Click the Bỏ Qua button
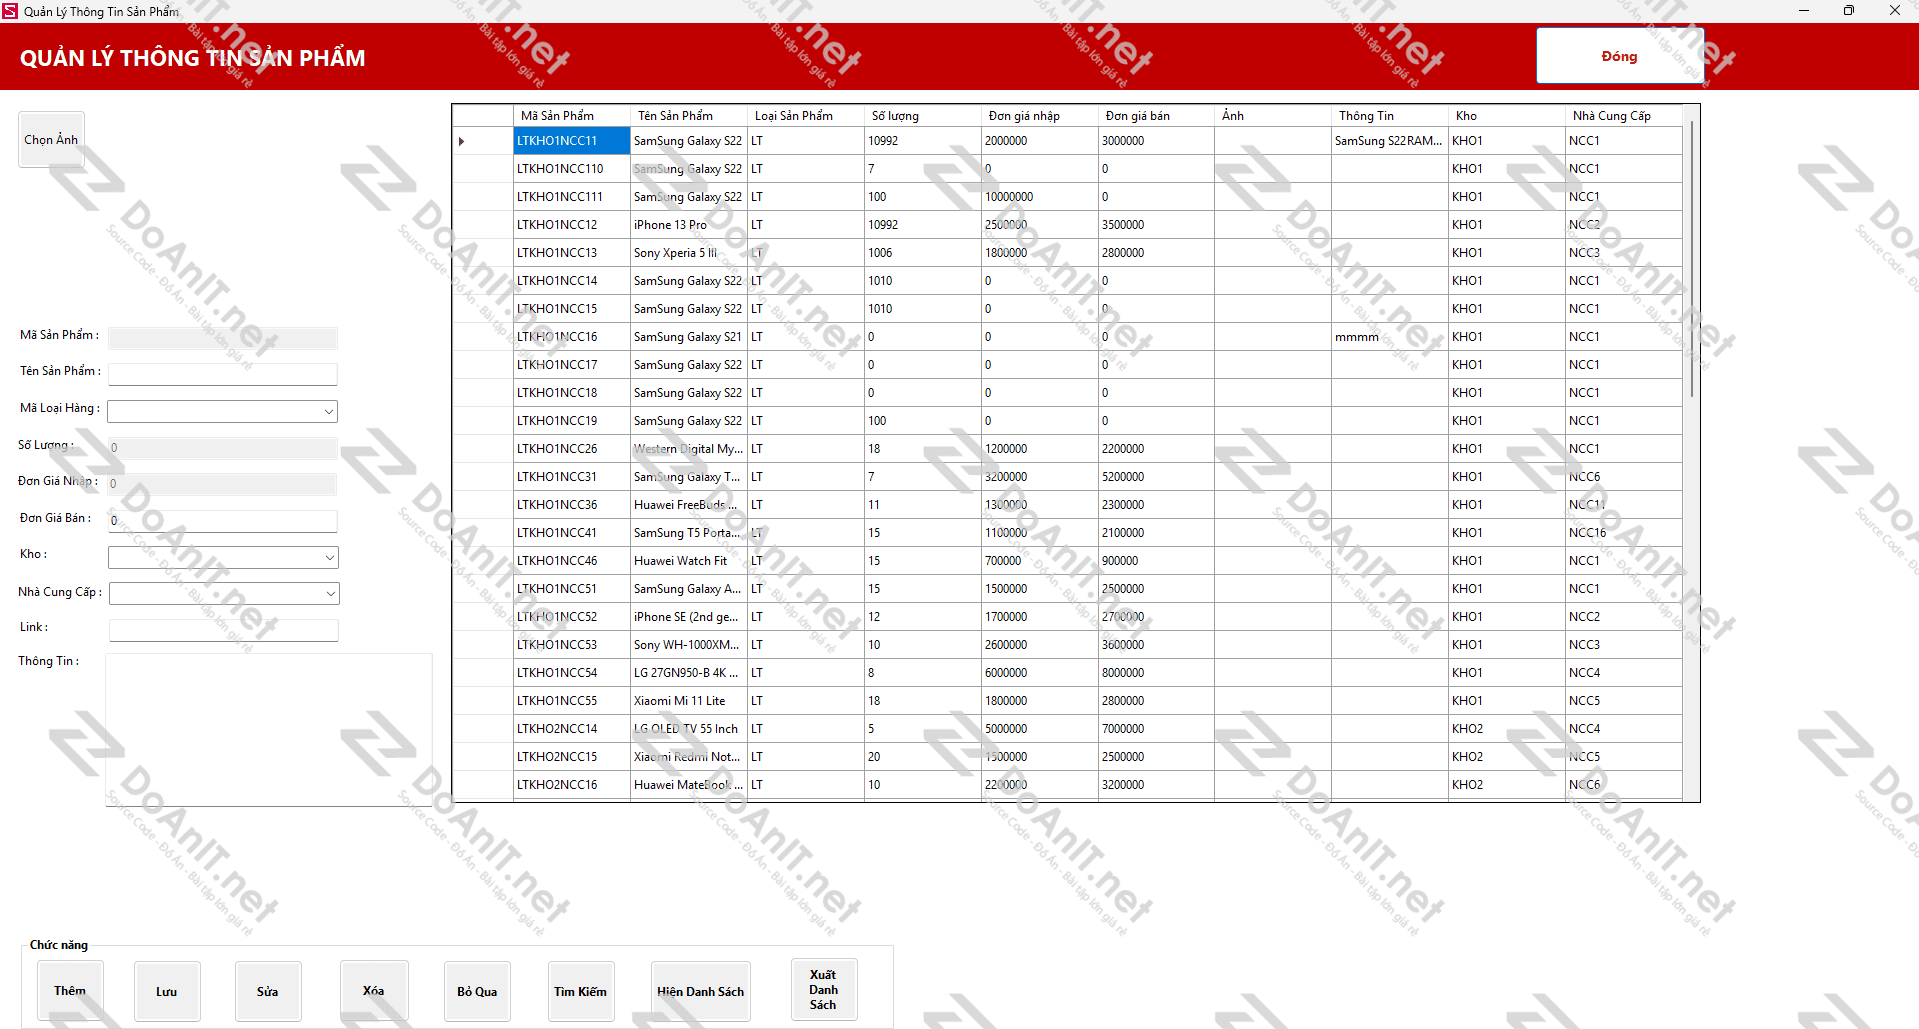 [x=477, y=991]
